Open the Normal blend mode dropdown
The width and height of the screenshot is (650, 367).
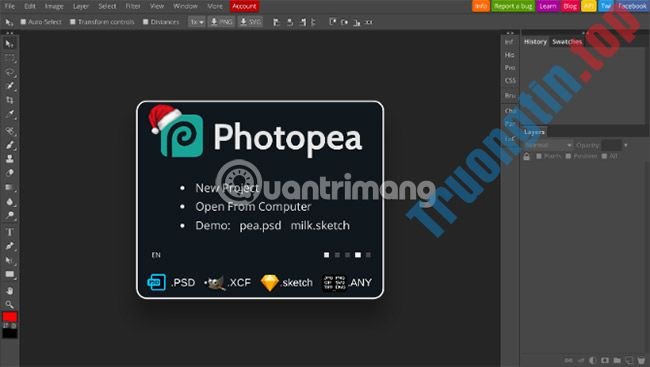548,145
